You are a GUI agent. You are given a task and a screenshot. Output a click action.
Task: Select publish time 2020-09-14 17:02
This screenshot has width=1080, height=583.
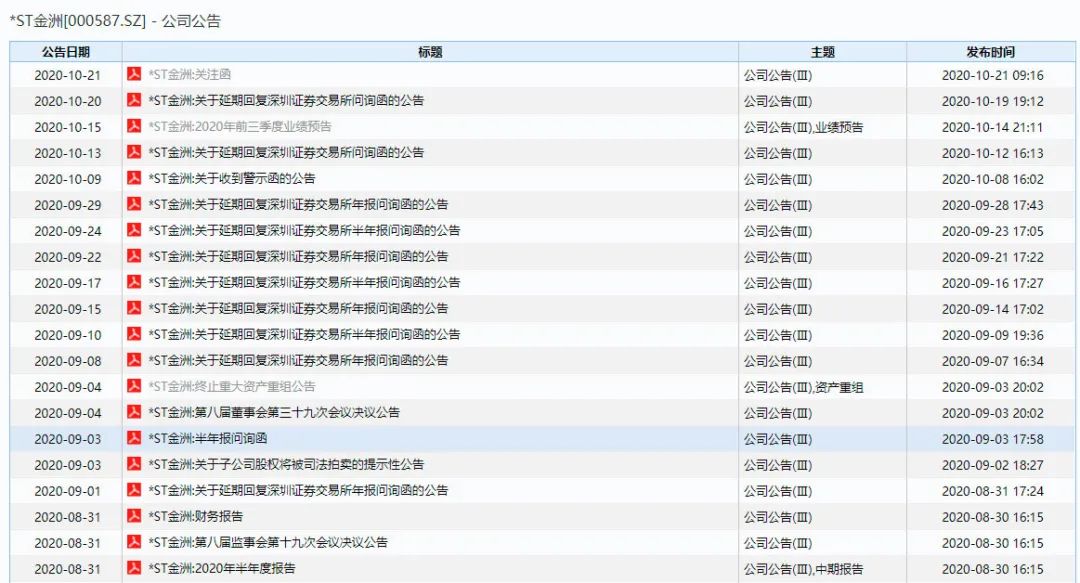click(993, 309)
